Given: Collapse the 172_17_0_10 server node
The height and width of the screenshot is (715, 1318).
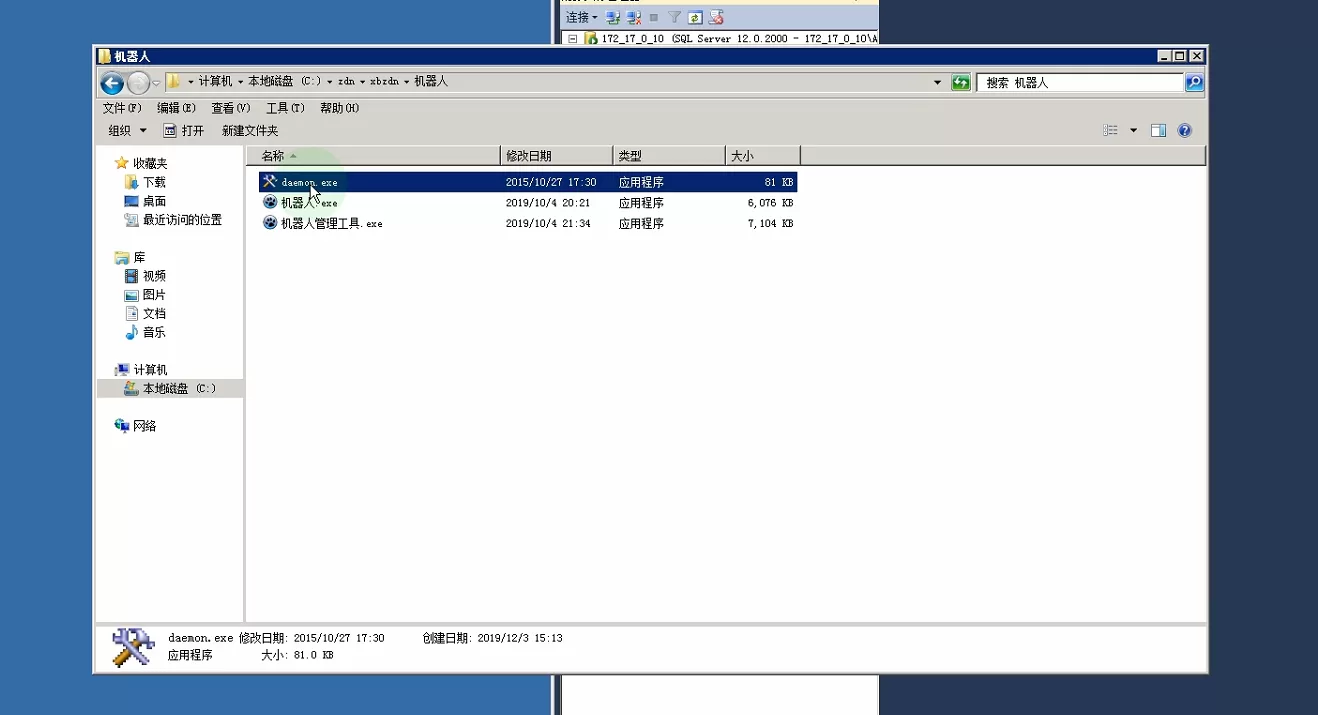Looking at the screenshot, I should [x=573, y=39].
